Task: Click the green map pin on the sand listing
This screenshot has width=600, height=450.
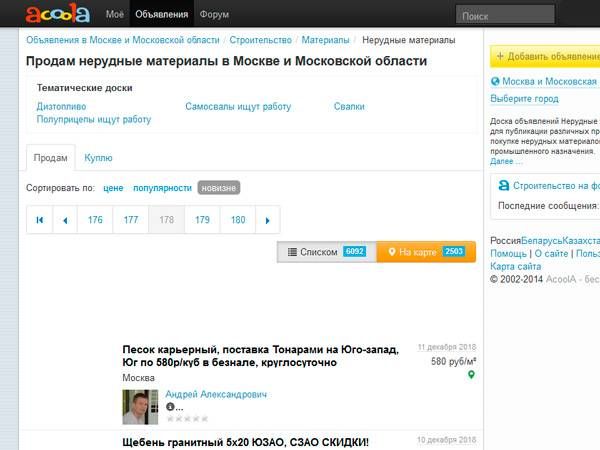Action: 471,375
